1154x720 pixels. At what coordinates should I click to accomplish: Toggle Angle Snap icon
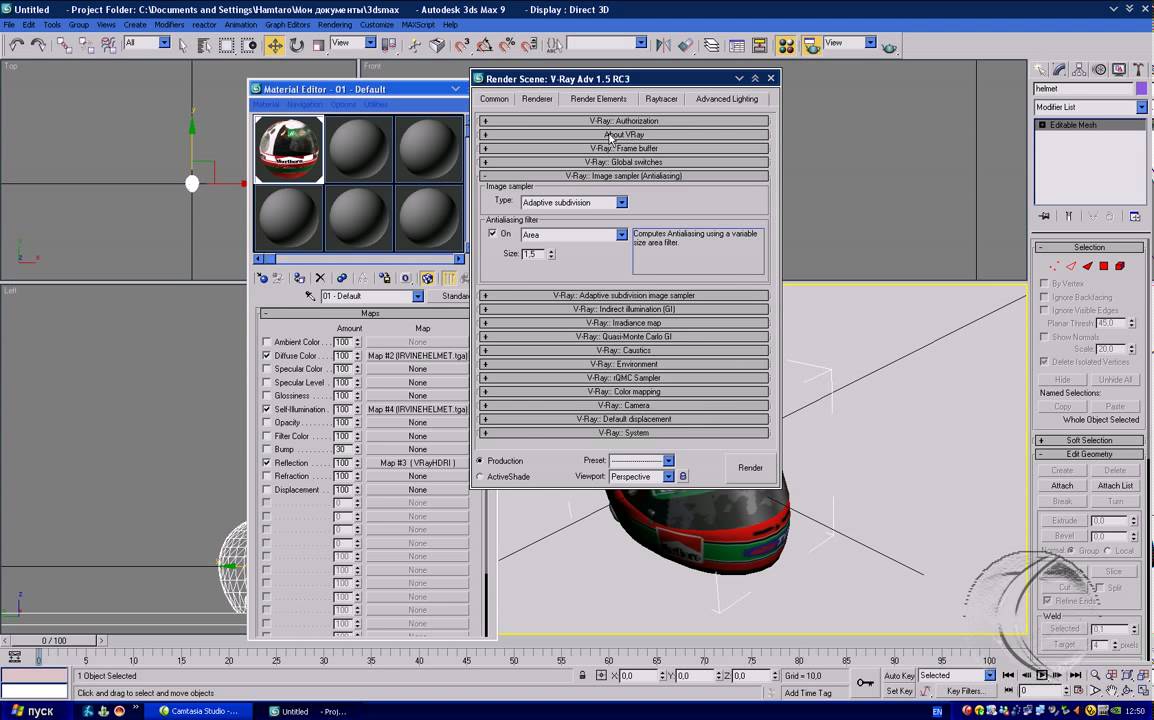tap(484, 46)
